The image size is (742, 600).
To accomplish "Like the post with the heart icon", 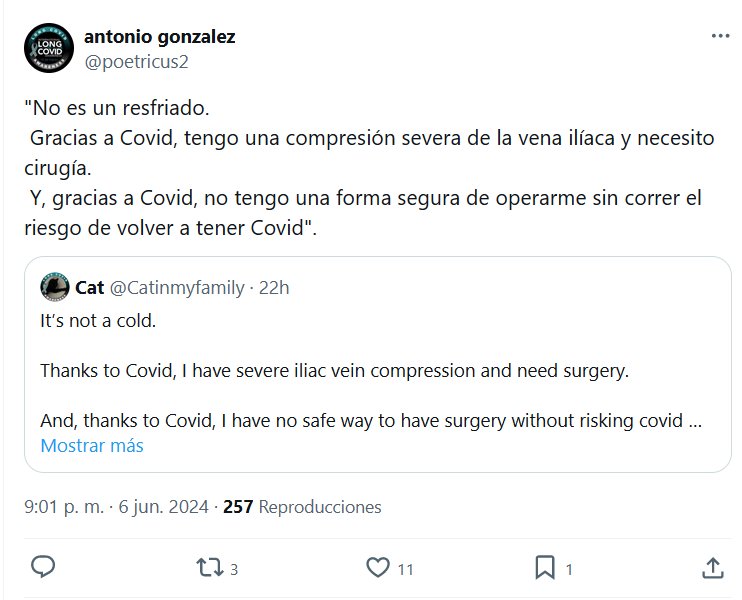I will (377, 568).
